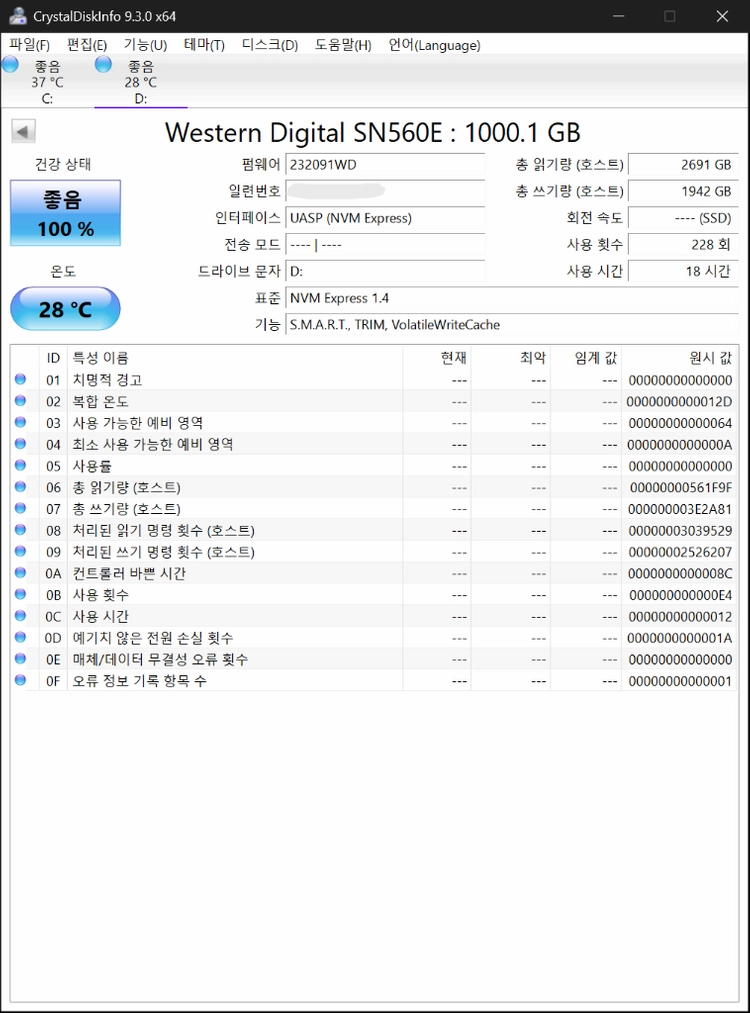Click the 좋음 100 % health status button
The height and width of the screenshot is (1013, 750).
pos(65,213)
